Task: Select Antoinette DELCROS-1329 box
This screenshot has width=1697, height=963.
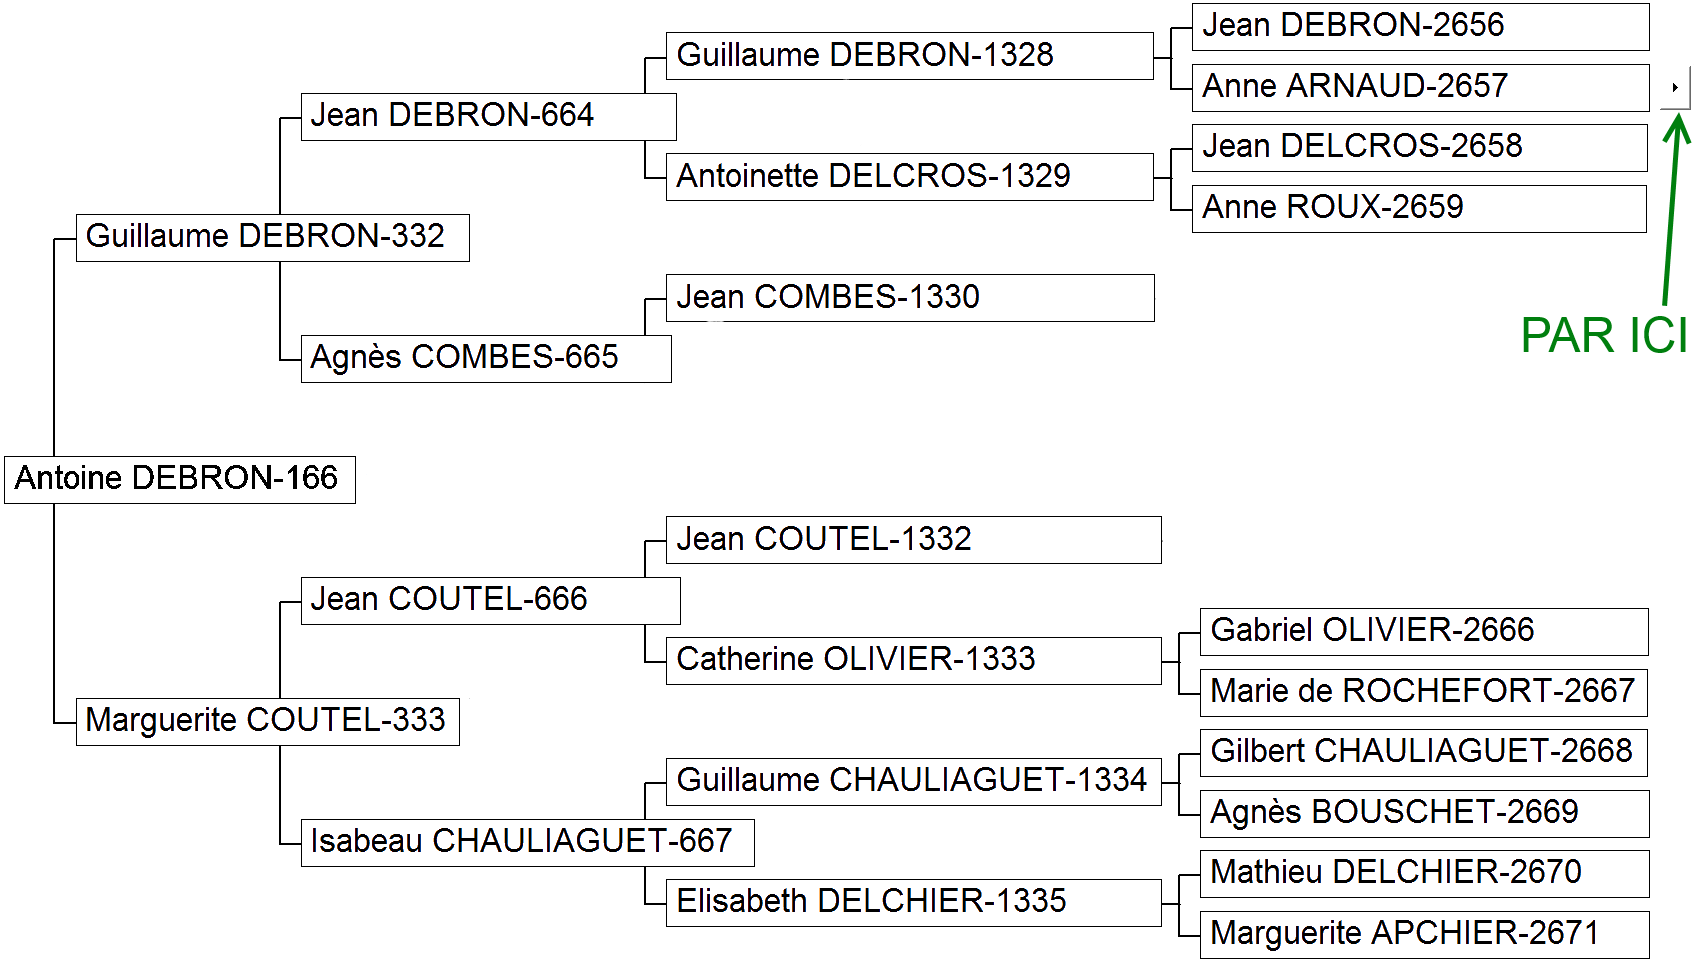Action: coord(910,177)
